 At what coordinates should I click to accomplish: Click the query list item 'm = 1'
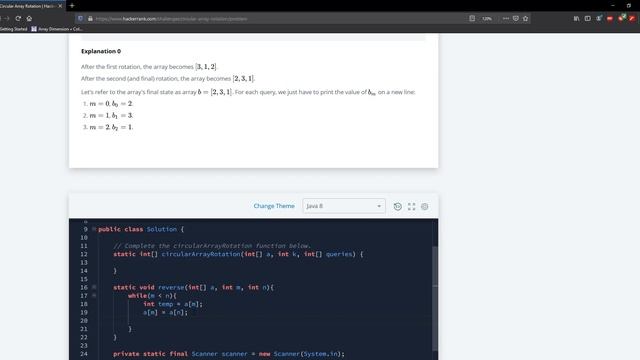(x=111, y=116)
